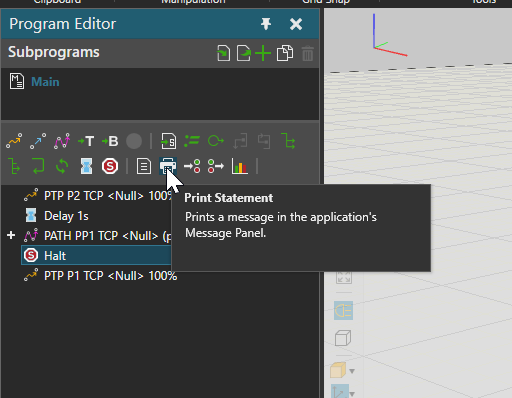Open the coordinate frame dropdown arrow
The image size is (512, 398).
352,394
